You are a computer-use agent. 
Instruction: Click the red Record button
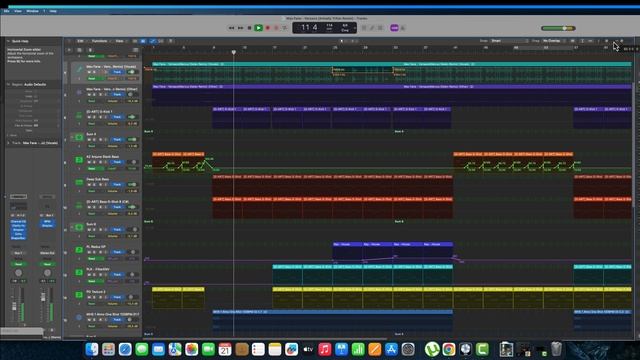pos(268,28)
